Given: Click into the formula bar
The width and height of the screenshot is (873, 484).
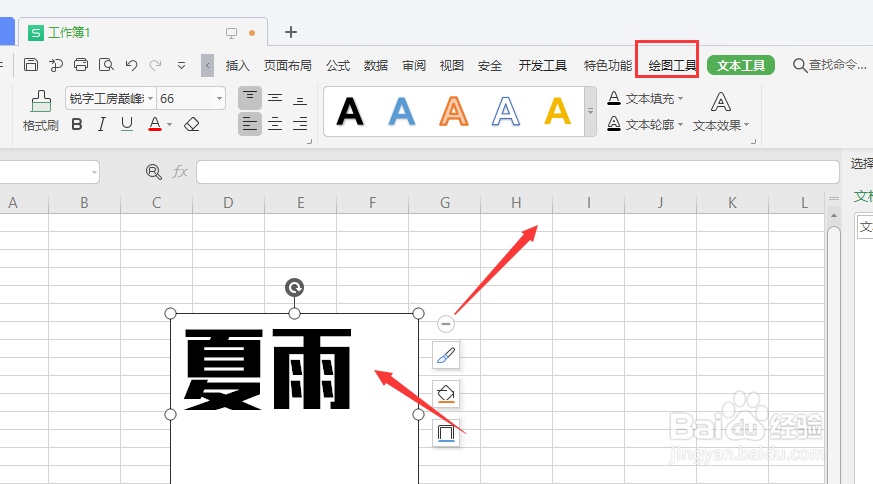Looking at the screenshot, I should coord(518,172).
